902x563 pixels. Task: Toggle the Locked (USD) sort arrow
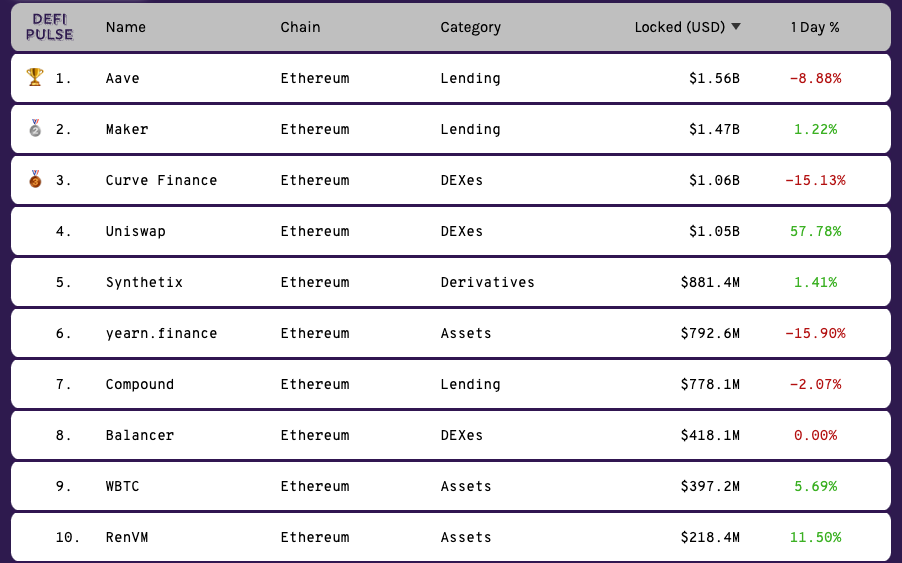tap(736, 26)
